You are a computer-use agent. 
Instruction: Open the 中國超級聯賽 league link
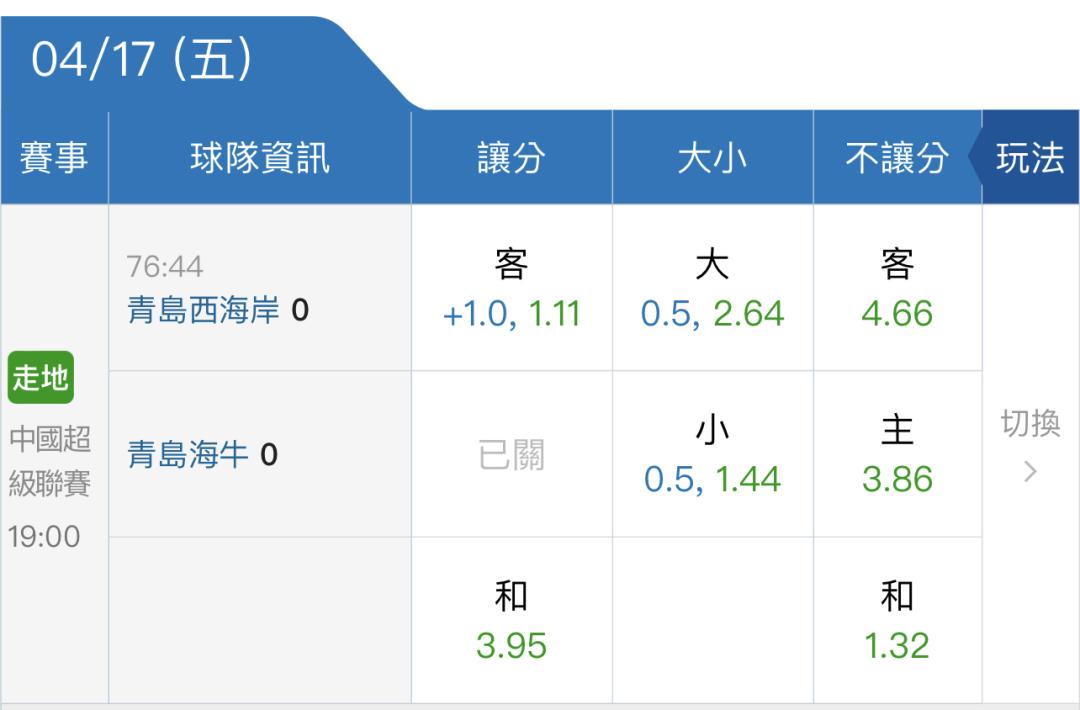pyautogui.click(x=50, y=461)
